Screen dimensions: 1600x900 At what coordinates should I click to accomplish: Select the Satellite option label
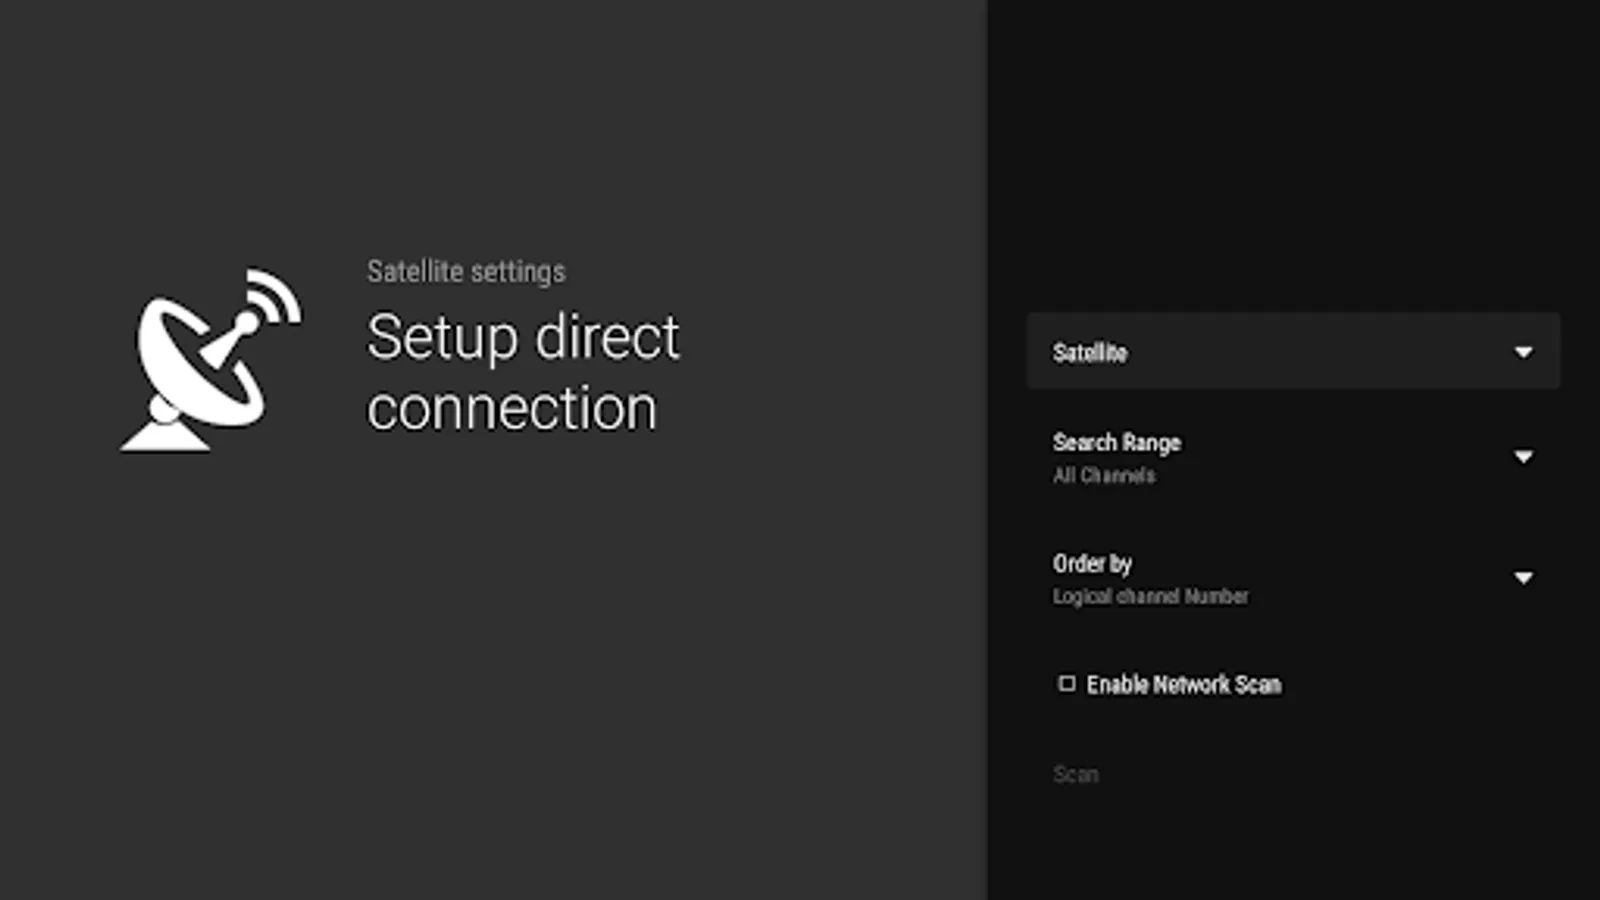pos(1089,353)
